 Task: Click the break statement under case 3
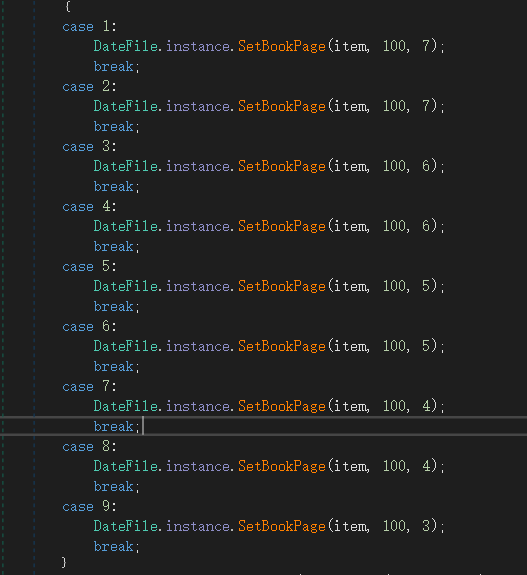(117, 187)
